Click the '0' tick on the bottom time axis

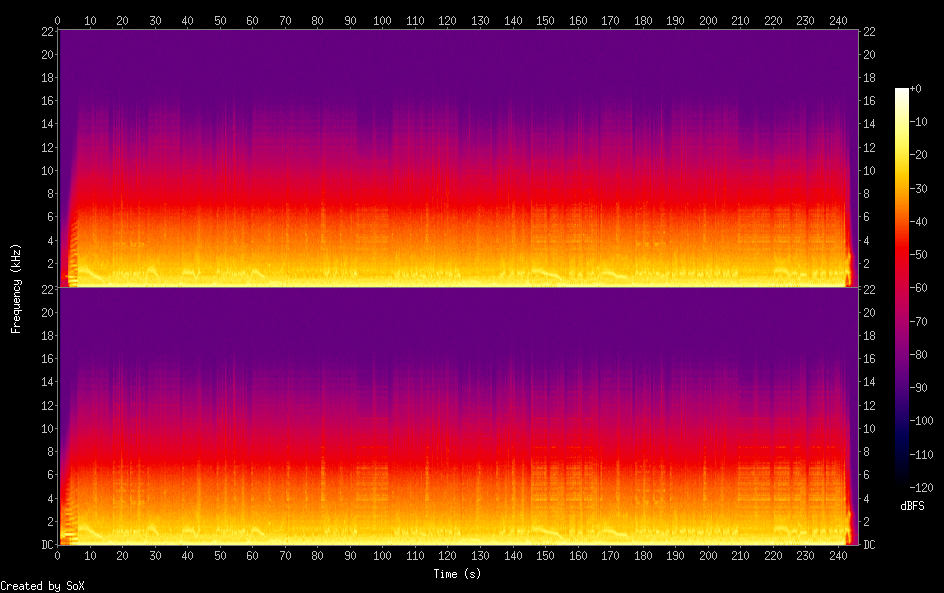(58, 556)
